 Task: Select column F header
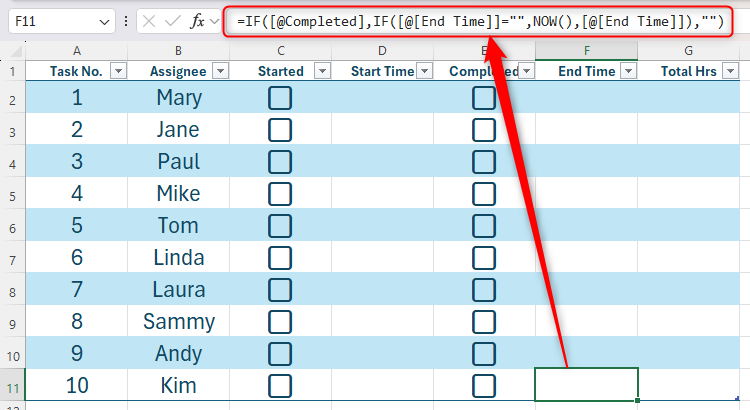[586, 49]
